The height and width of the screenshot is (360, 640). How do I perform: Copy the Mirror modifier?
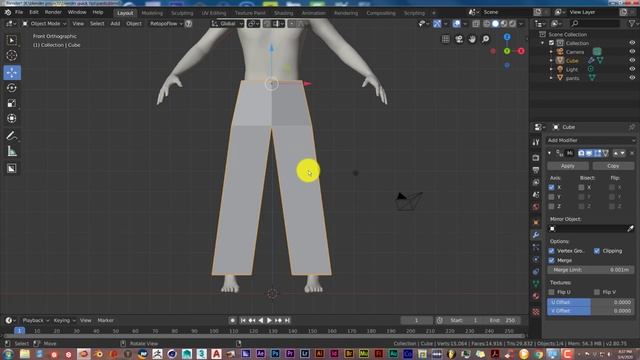pyautogui.click(x=613, y=166)
